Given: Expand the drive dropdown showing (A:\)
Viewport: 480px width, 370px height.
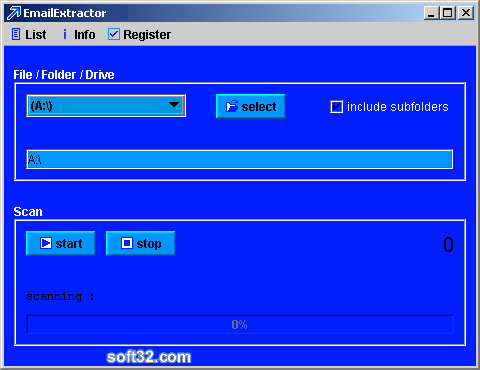Looking at the screenshot, I should click(x=106, y=106).
